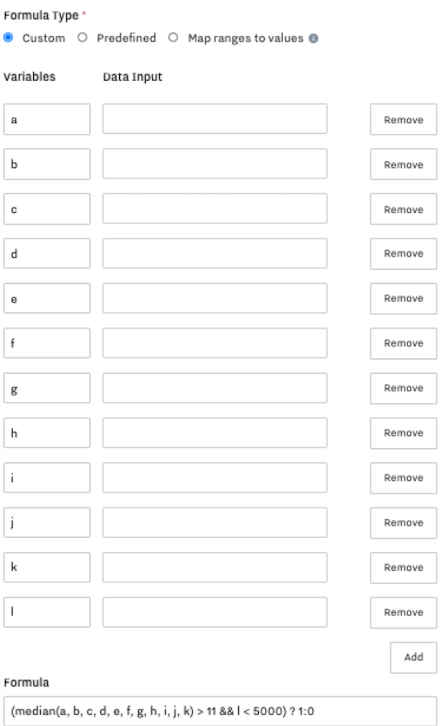The image size is (440, 726).
Task: Add a new variable row
Action: (x=414, y=657)
